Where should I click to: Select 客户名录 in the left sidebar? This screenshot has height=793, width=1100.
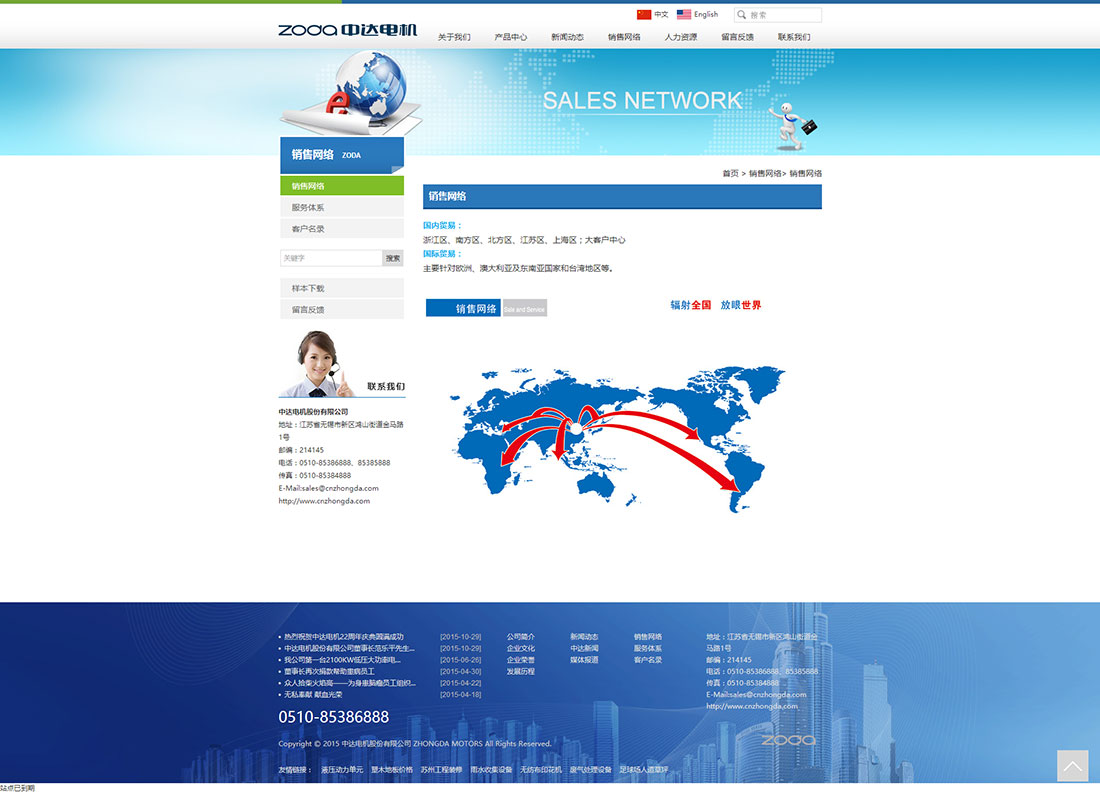point(308,229)
